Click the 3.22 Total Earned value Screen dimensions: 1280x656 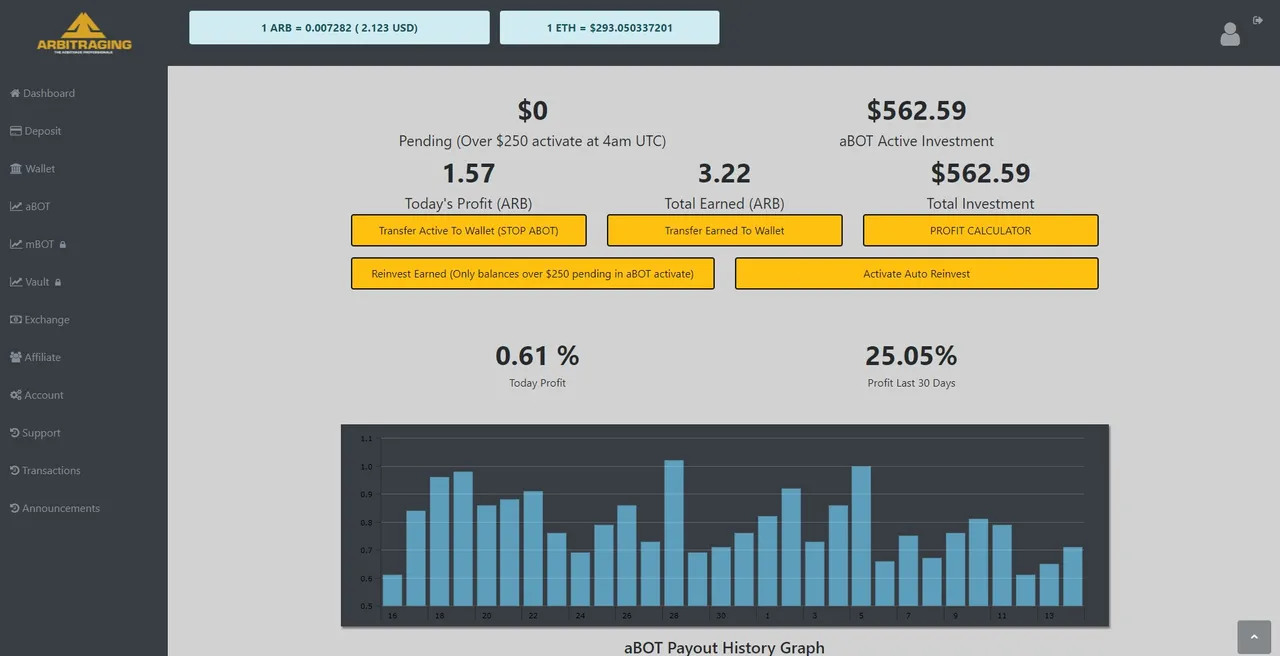click(x=725, y=173)
